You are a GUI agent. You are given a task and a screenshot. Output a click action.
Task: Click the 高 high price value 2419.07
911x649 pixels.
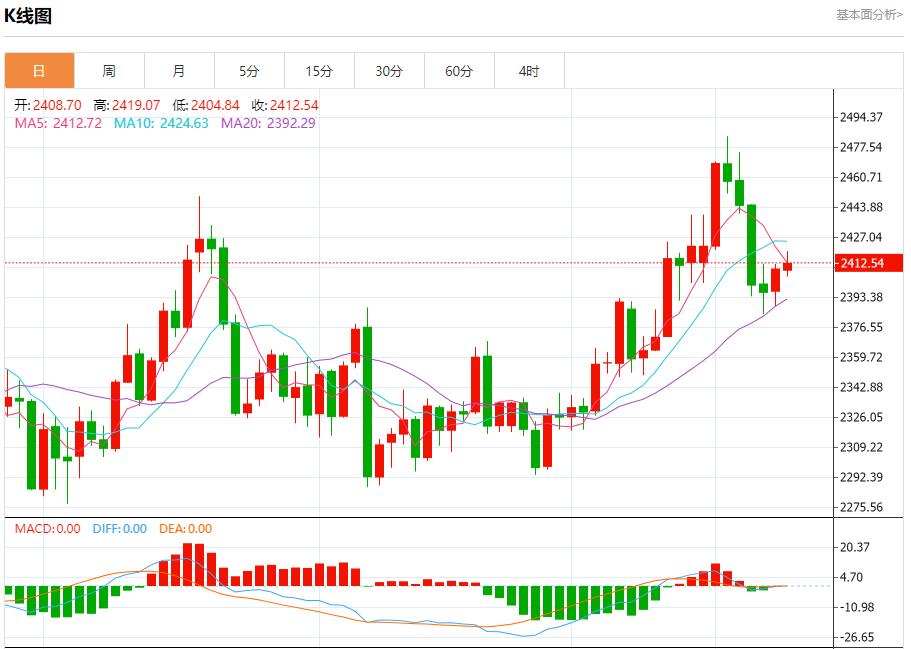tap(136, 105)
